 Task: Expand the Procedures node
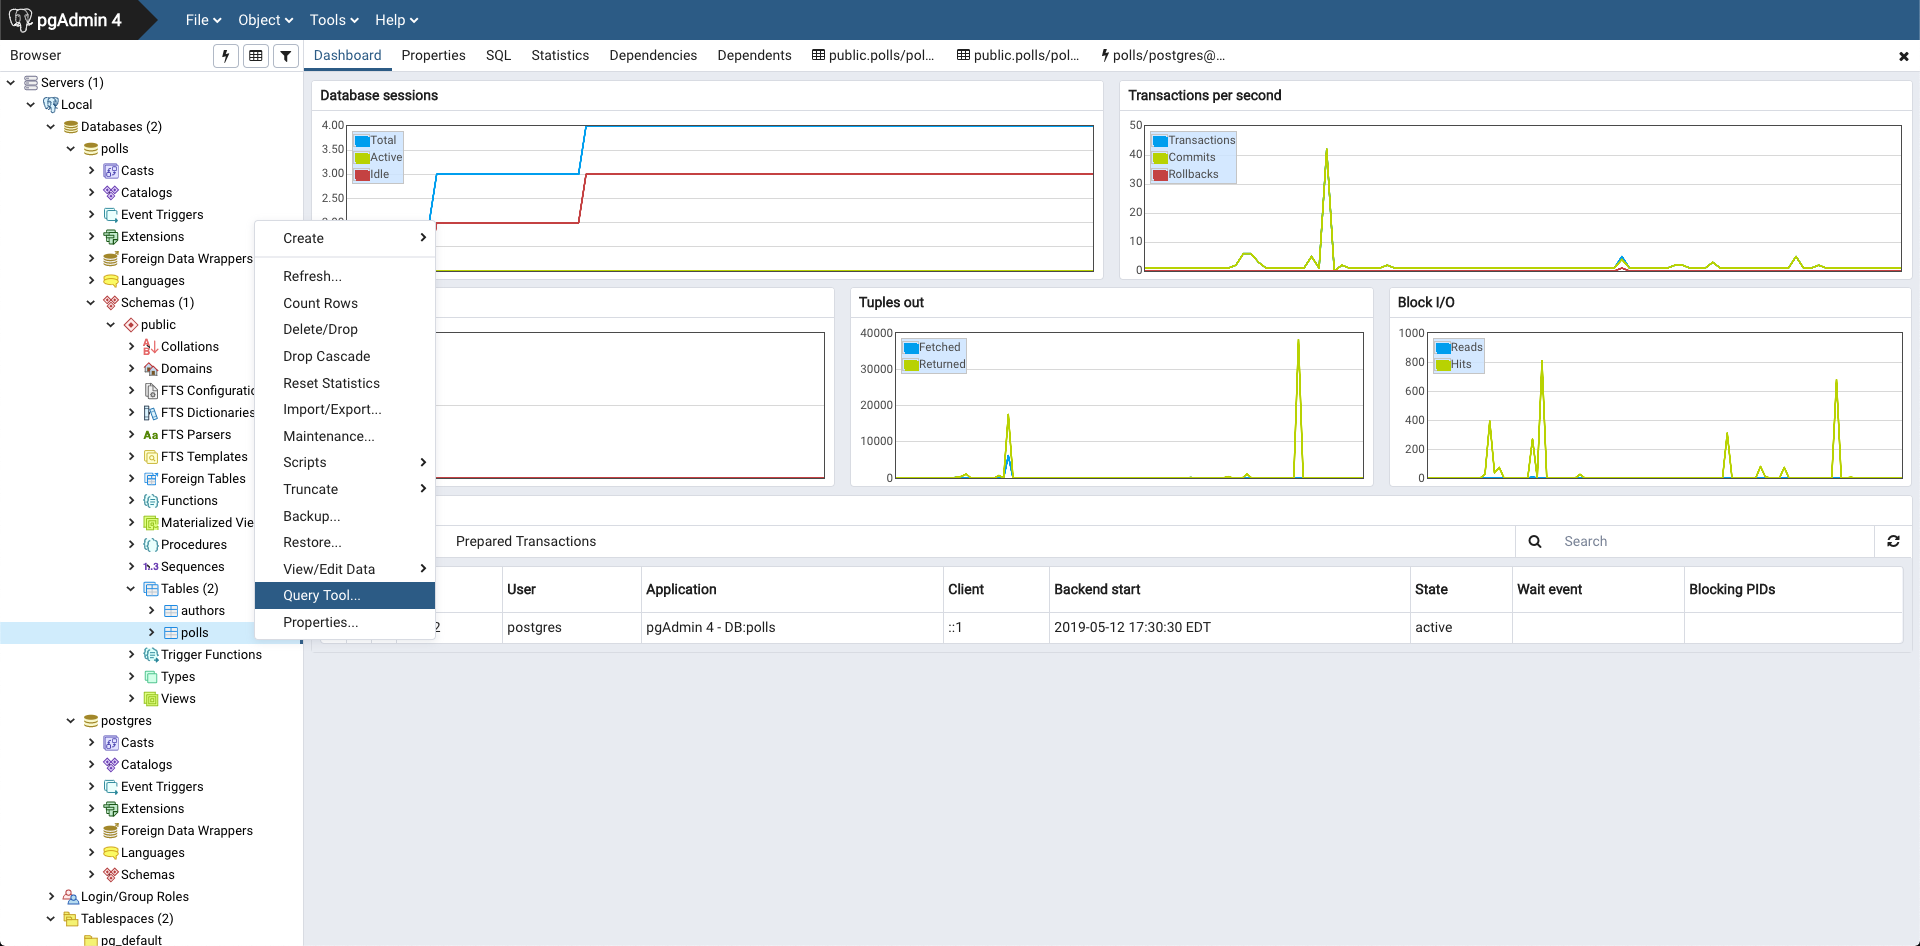click(x=131, y=545)
